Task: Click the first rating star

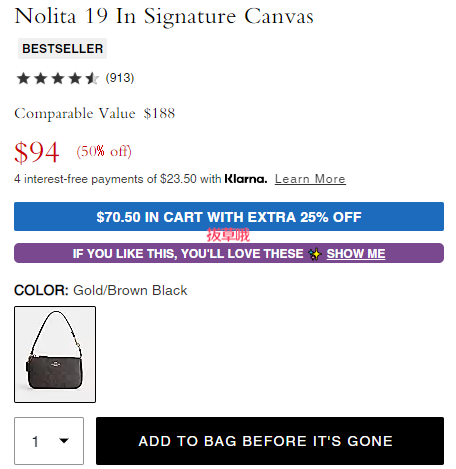Action: 23,78
